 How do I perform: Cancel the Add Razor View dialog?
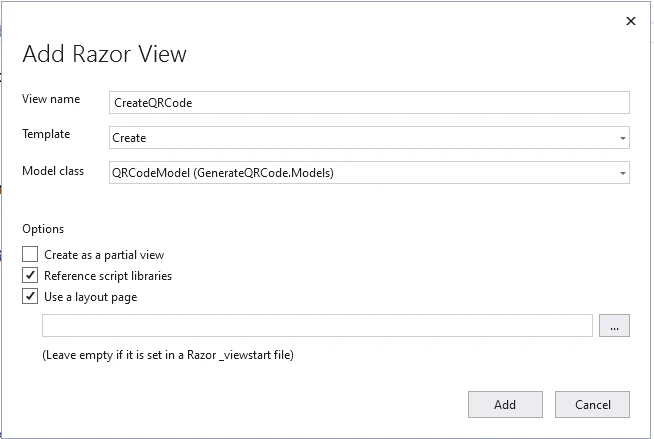592,404
